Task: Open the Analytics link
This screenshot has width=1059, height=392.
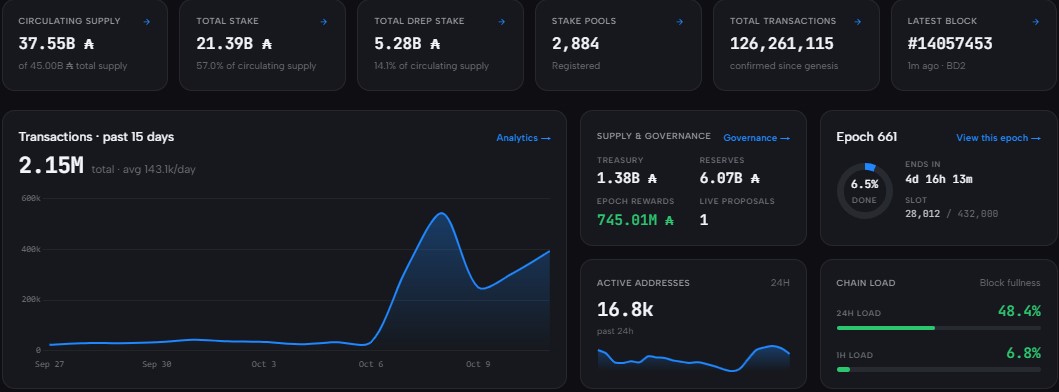Action: 523,138
